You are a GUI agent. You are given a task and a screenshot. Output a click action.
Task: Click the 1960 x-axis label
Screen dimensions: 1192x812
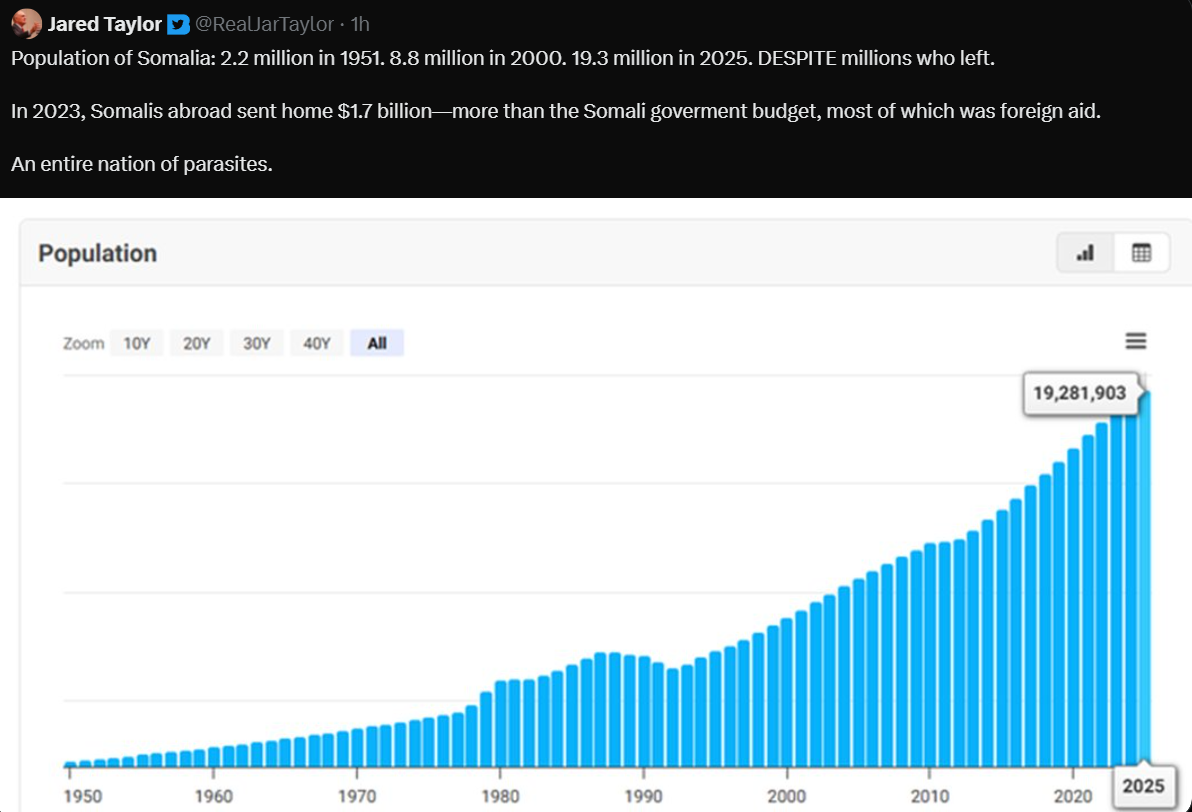coord(214,796)
